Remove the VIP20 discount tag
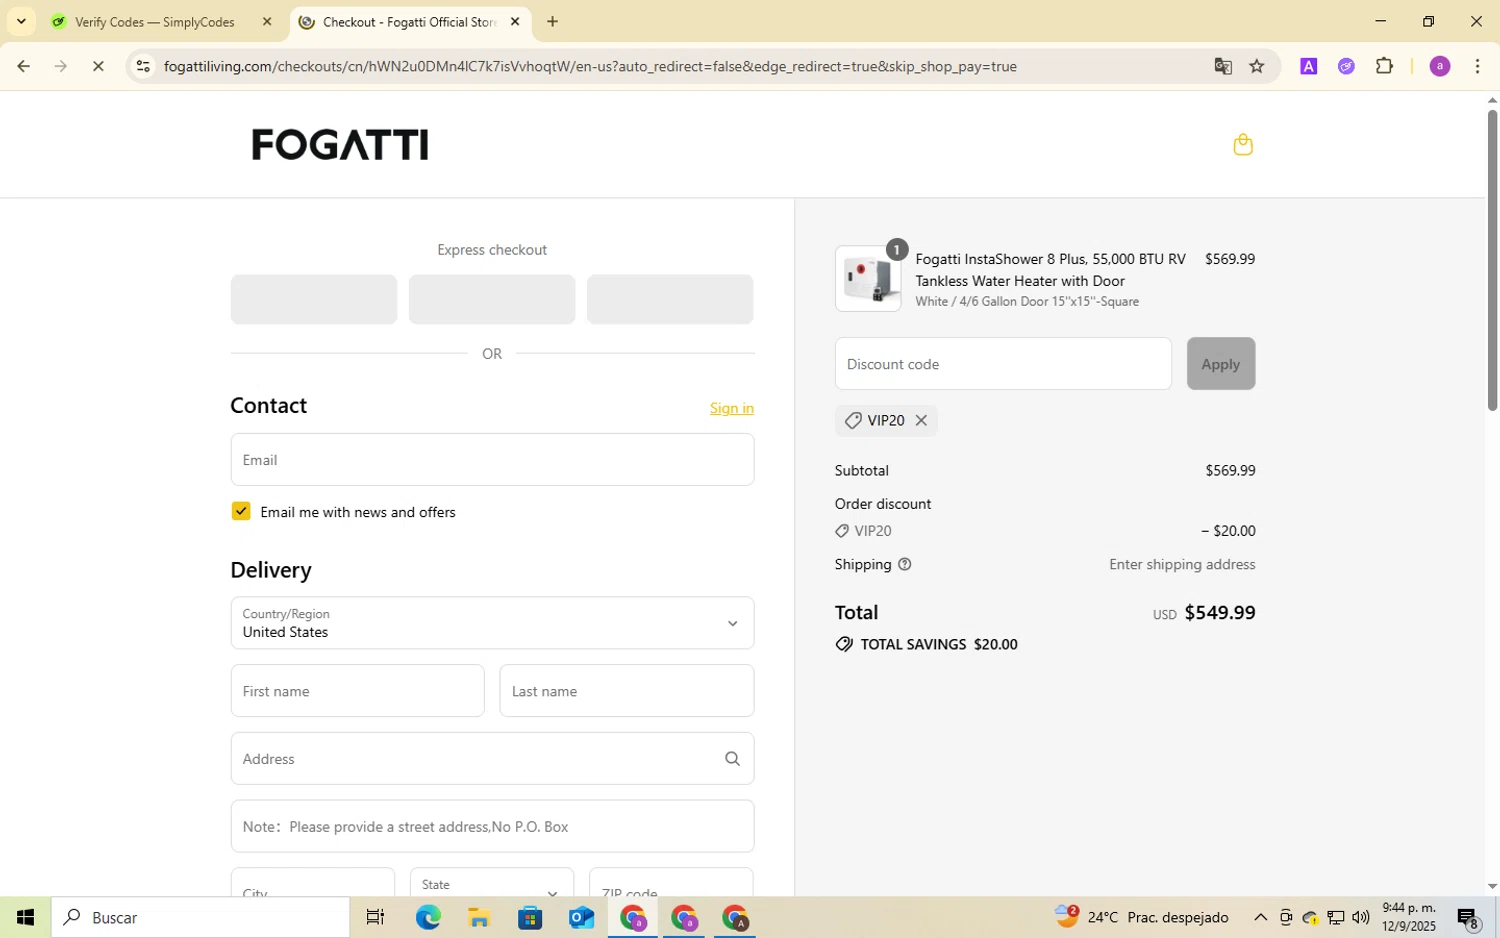 coord(921,421)
